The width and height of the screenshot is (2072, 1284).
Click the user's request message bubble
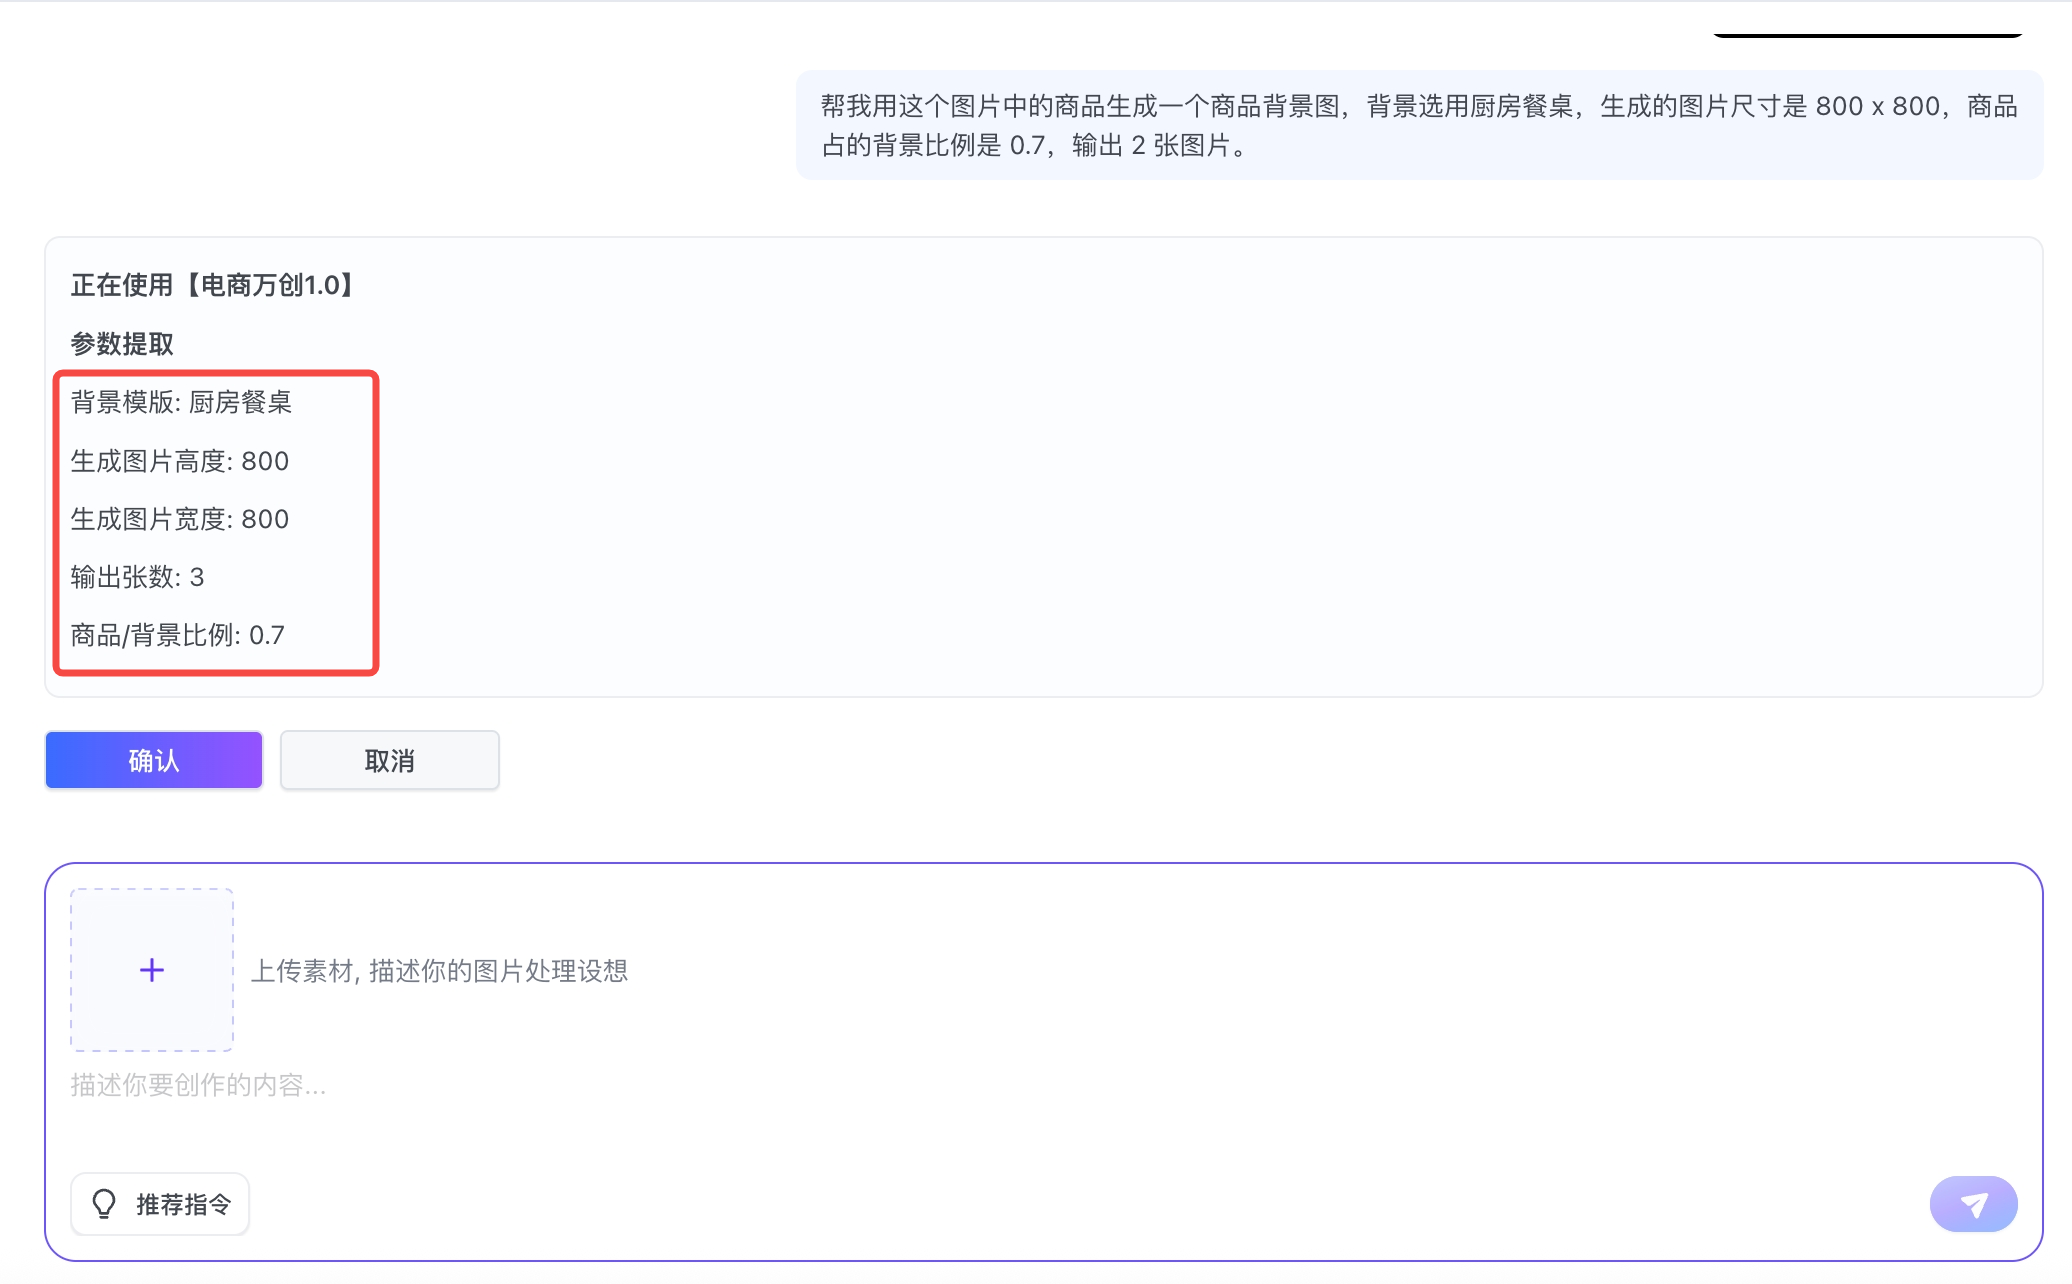click(x=1418, y=125)
